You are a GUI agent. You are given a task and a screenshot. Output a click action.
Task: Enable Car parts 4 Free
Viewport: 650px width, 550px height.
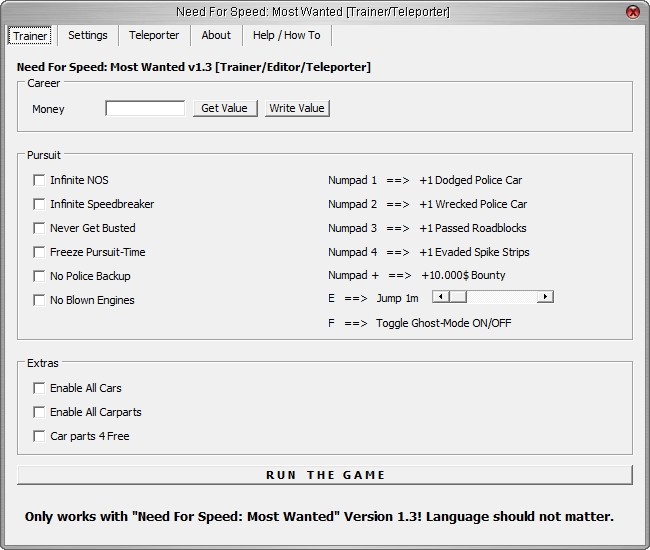click(39, 436)
